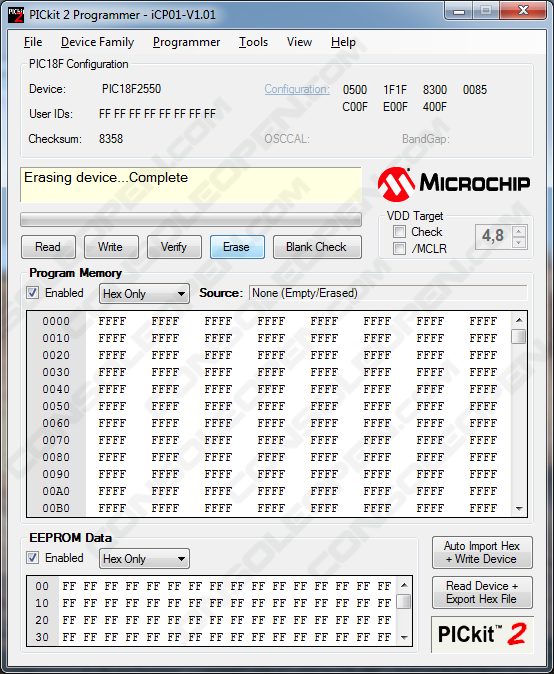Increase VDD voltage with up arrow
This screenshot has width=554, height=674.
[519, 231]
